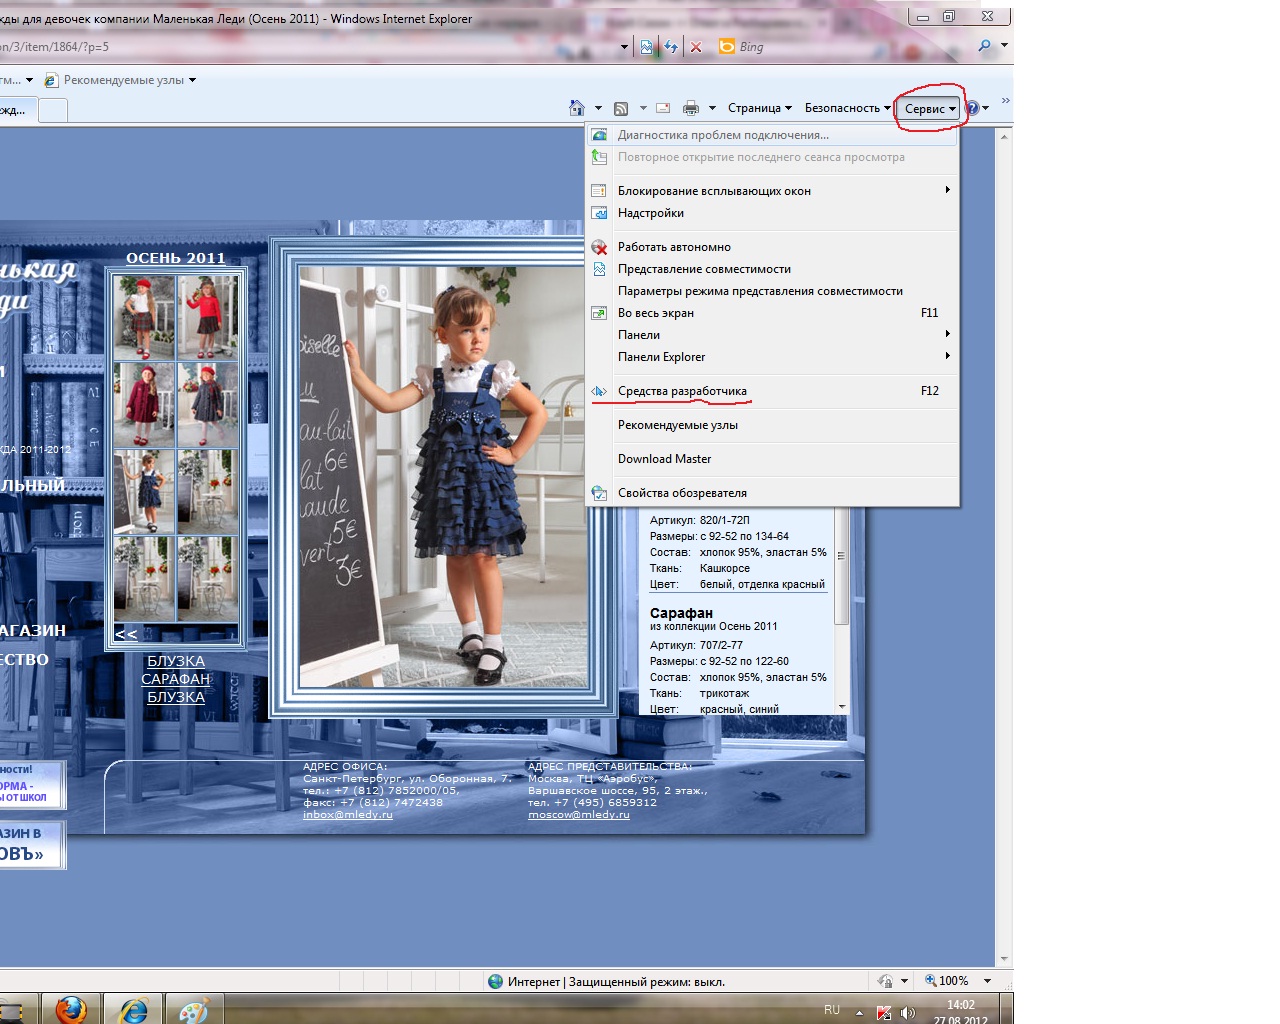Select 'Средства разработчика' menu item

pos(682,391)
